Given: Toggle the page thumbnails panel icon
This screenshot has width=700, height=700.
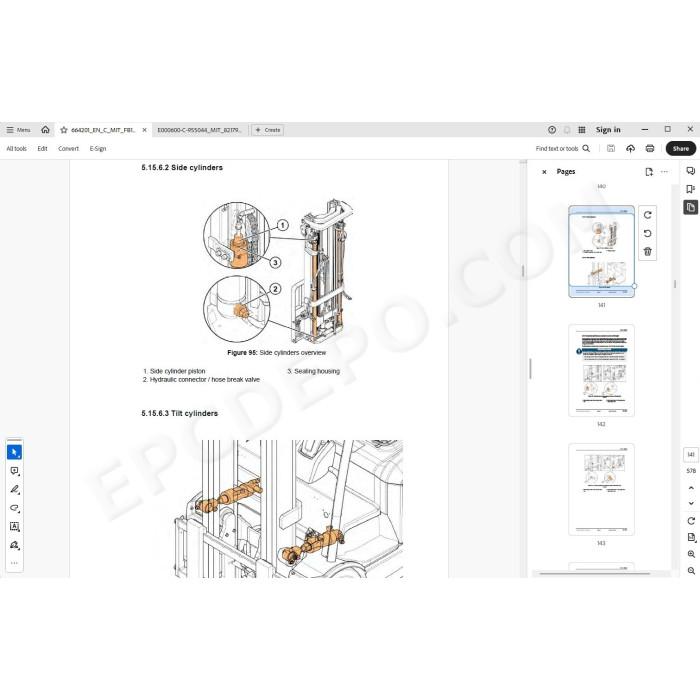Looking at the screenshot, I should pos(690,207).
